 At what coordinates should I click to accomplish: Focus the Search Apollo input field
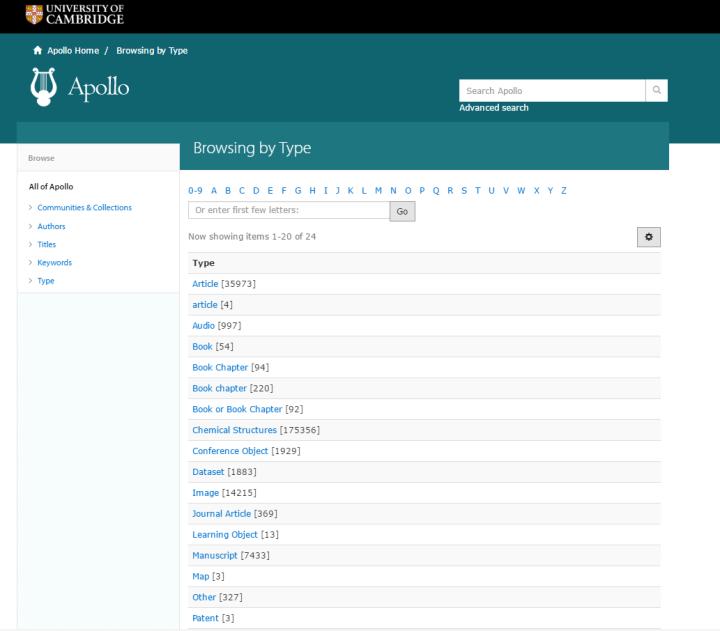pyautogui.click(x=551, y=91)
